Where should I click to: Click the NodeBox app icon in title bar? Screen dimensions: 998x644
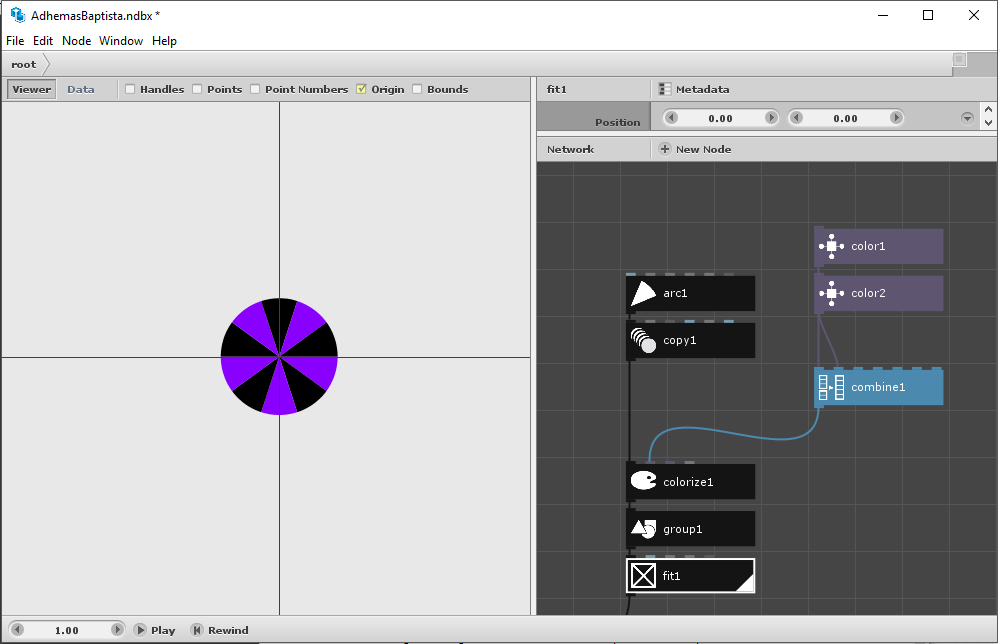point(17,15)
